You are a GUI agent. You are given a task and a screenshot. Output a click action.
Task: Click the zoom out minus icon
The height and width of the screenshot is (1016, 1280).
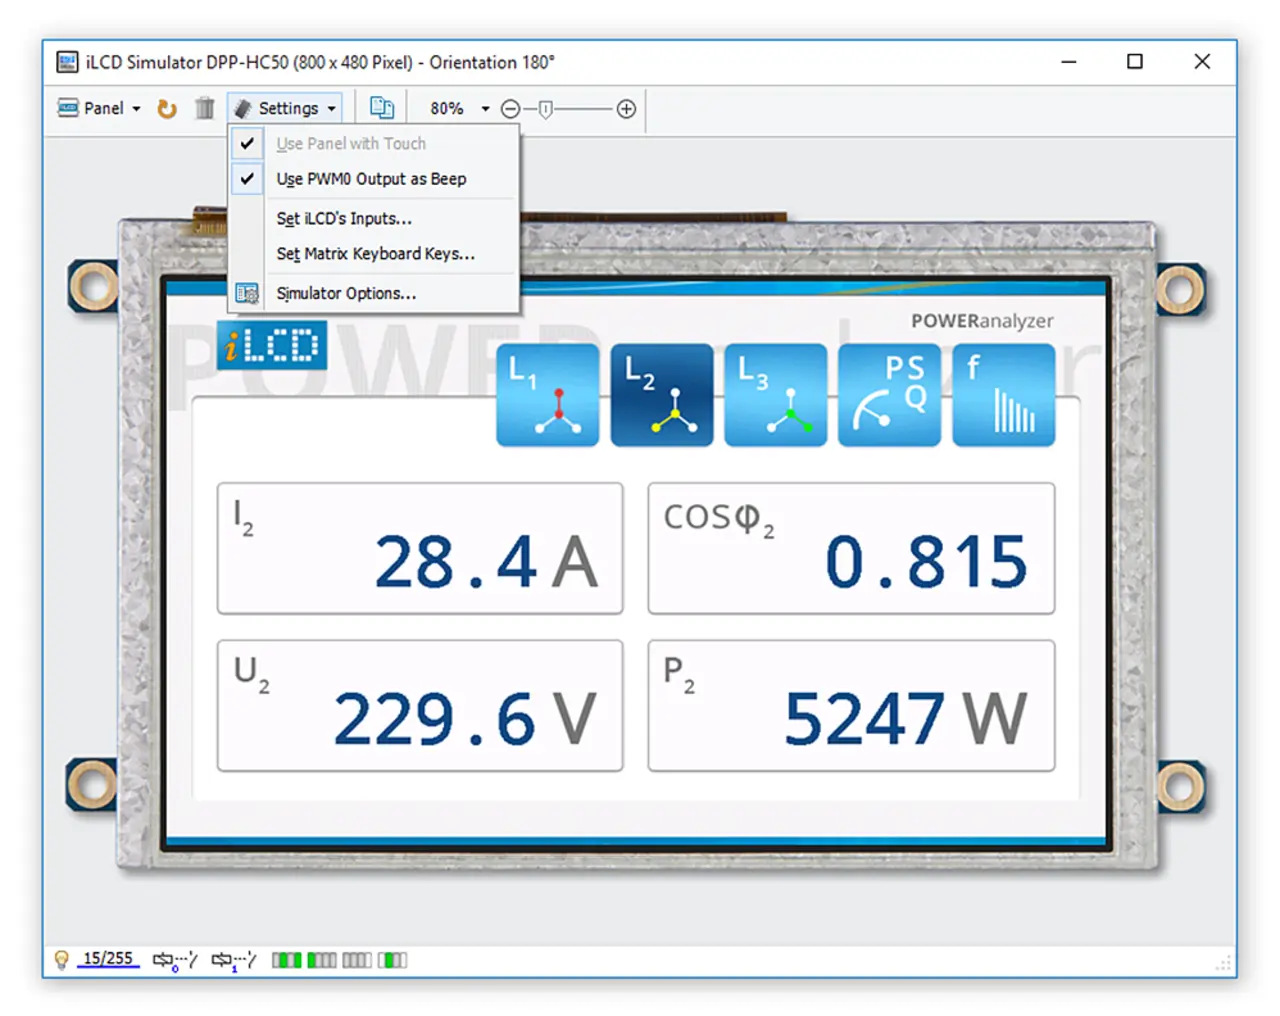coord(510,109)
